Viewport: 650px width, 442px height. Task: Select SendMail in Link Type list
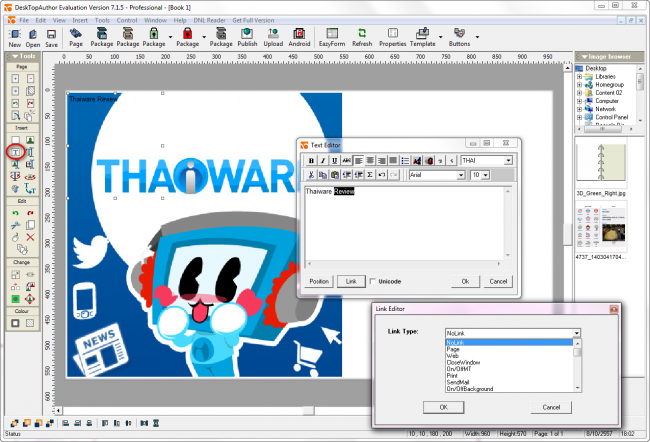pyautogui.click(x=458, y=382)
